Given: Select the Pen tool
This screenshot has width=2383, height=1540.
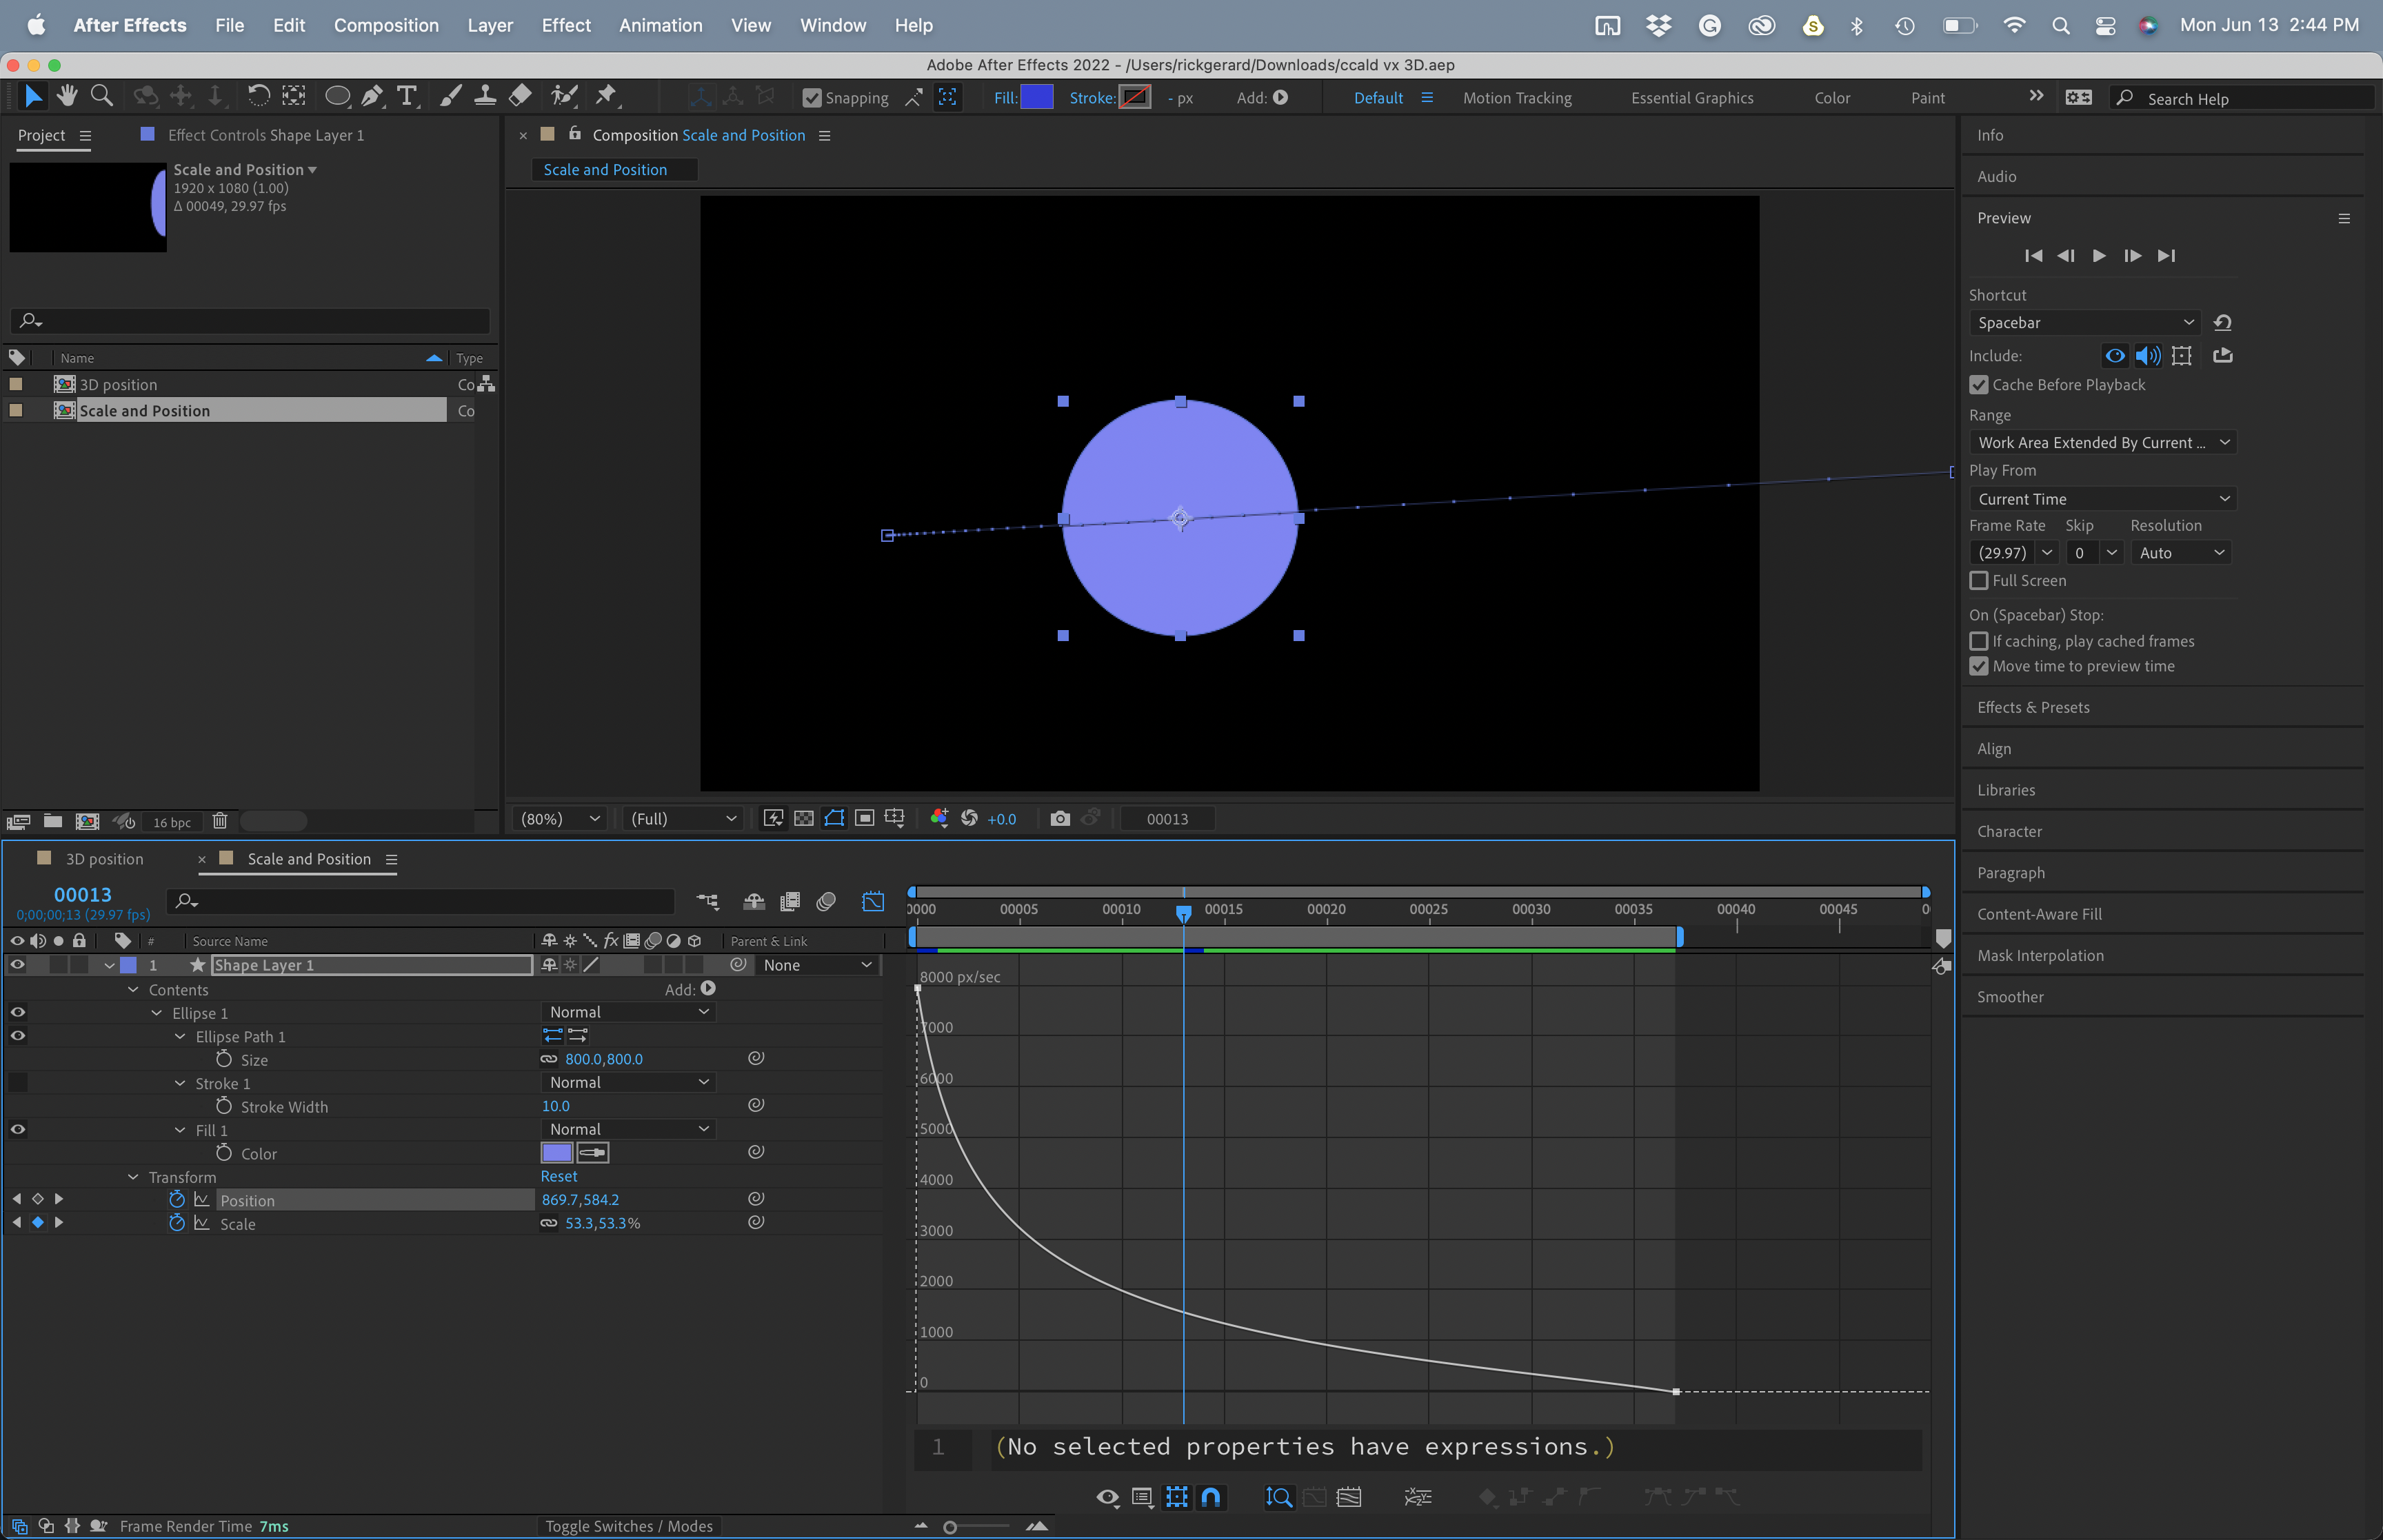Looking at the screenshot, I should pos(372,95).
